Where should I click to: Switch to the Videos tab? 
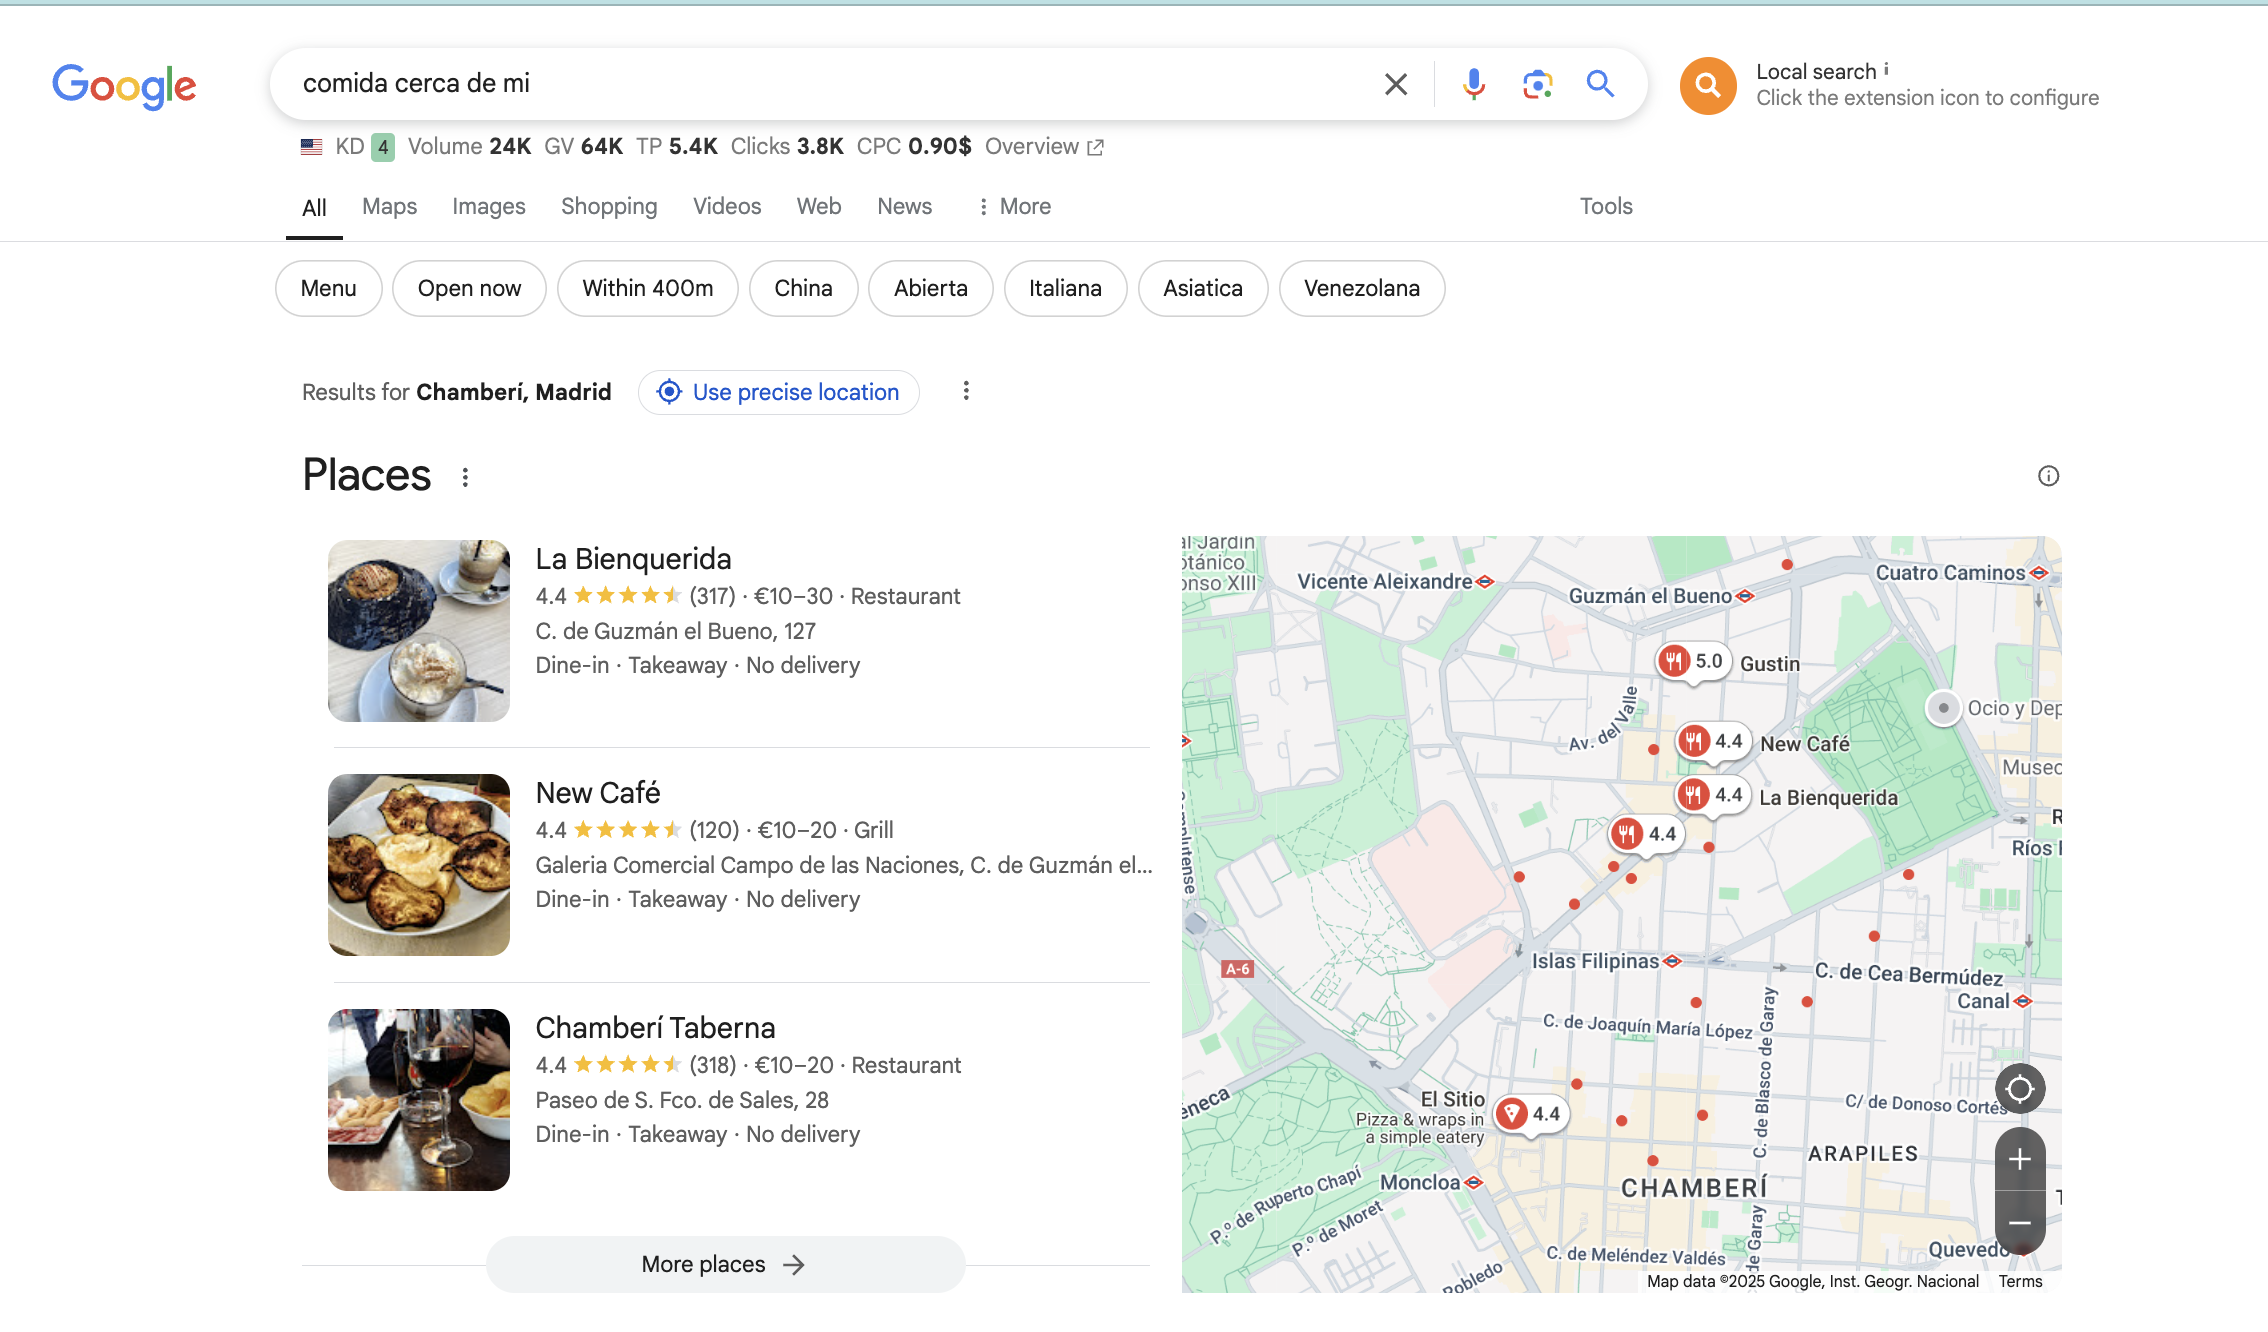(x=727, y=206)
